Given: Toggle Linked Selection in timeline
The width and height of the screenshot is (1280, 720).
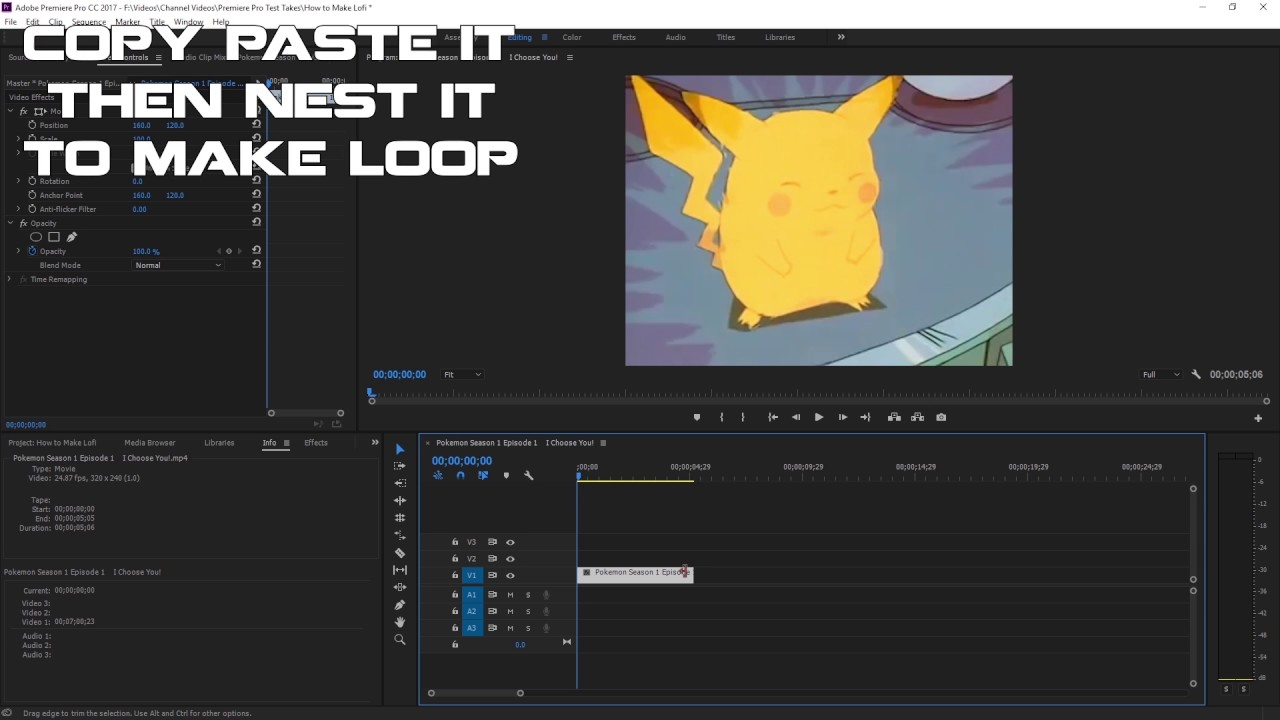Looking at the screenshot, I should click(x=483, y=476).
